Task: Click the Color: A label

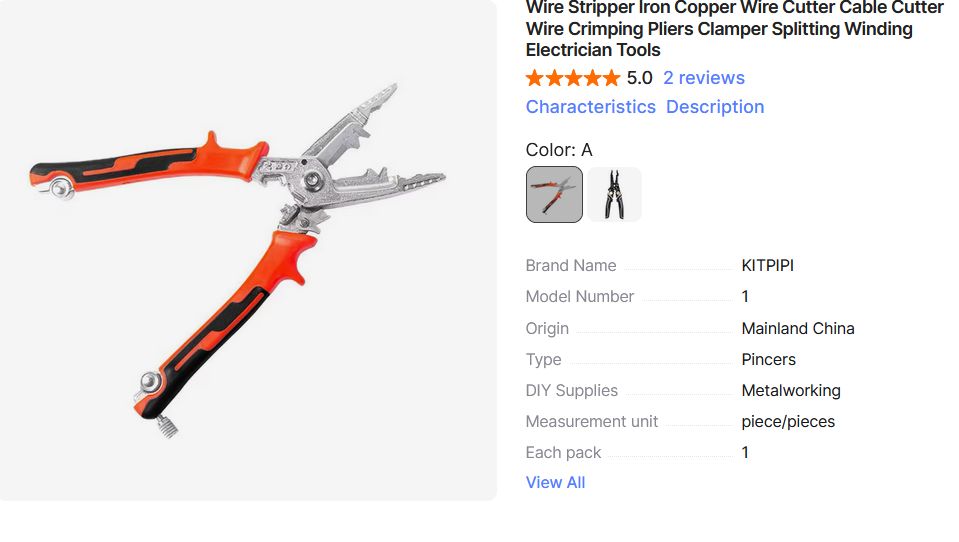Action: pyautogui.click(x=559, y=150)
